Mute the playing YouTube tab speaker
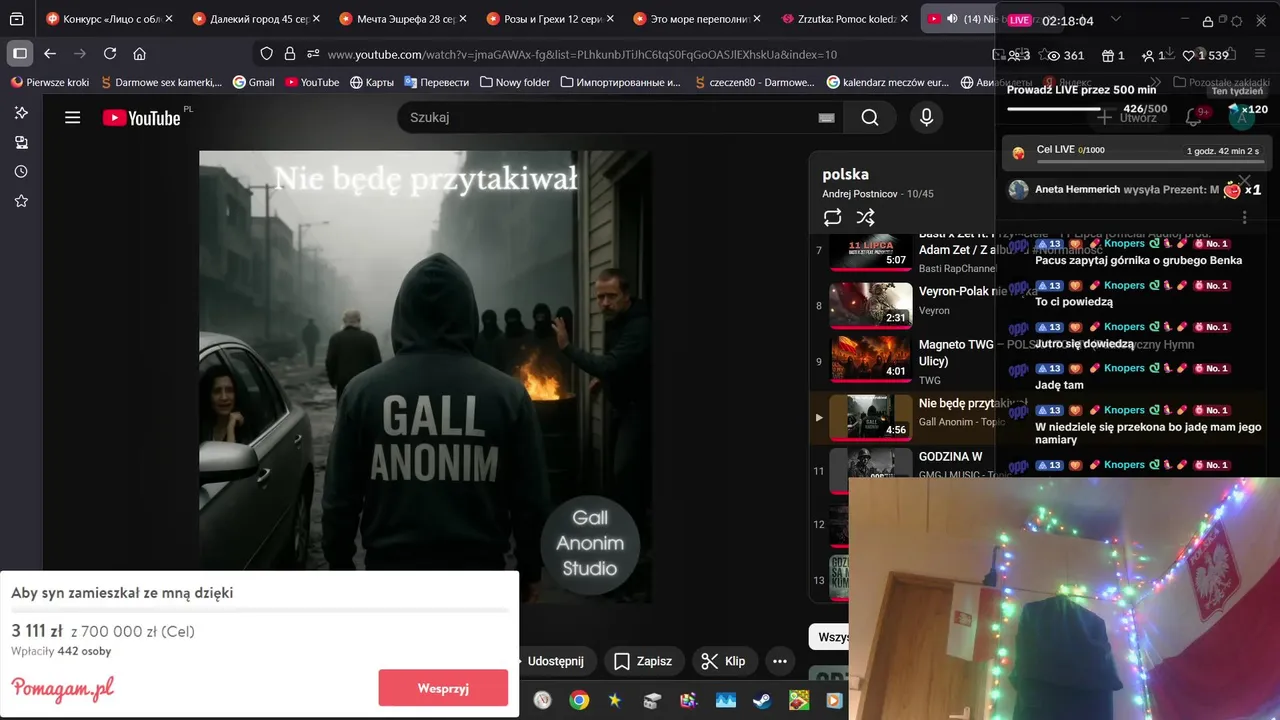 [953, 19]
